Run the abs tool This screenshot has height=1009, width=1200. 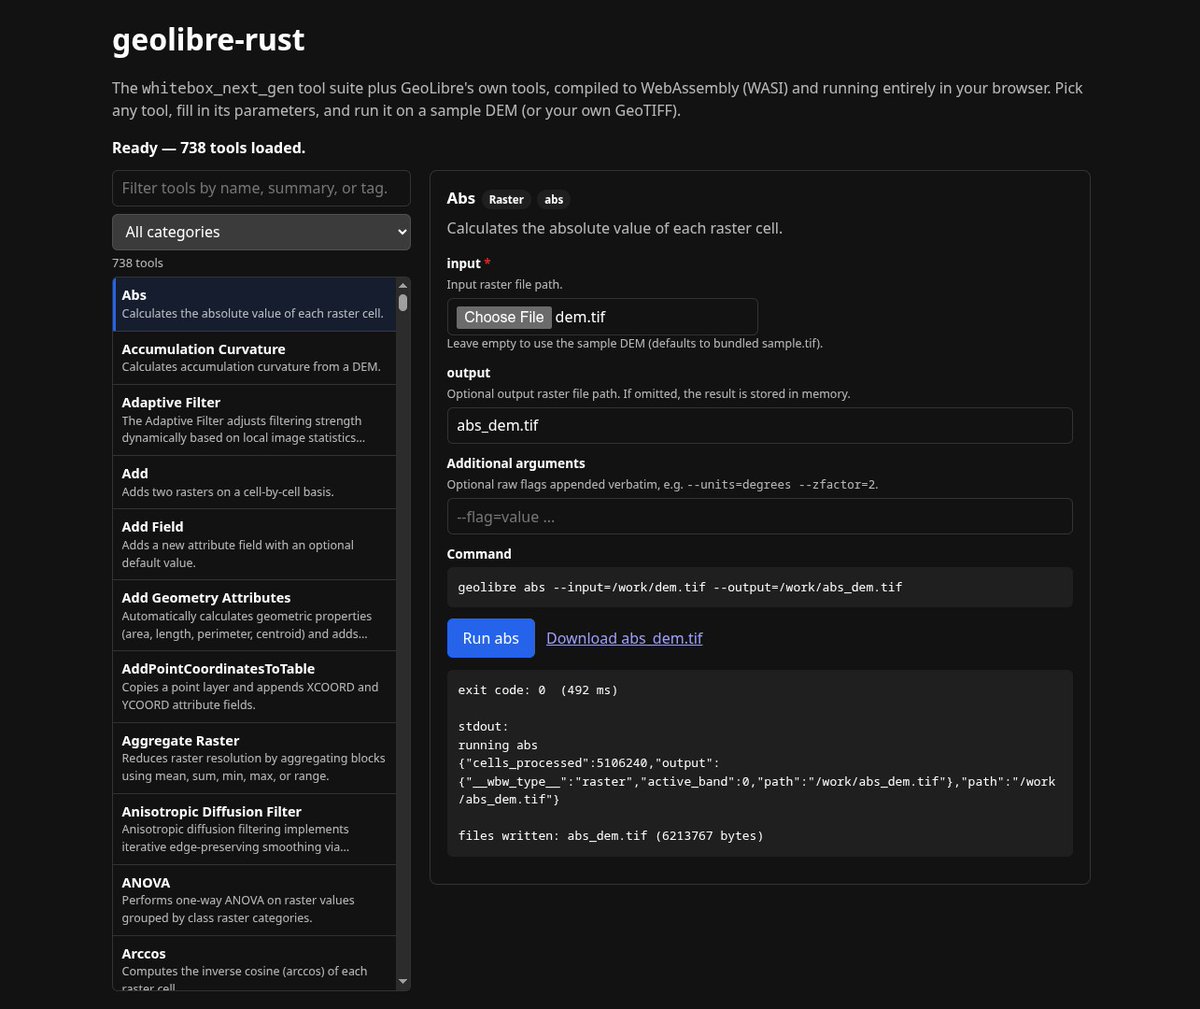pos(491,638)
